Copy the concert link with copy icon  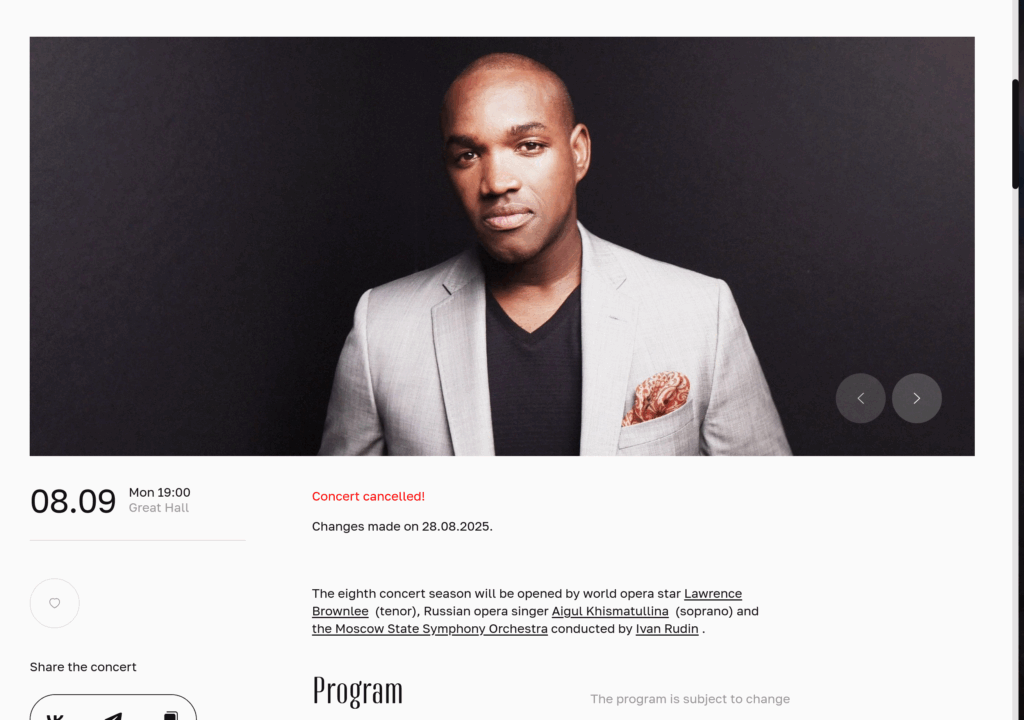point(170,716)
